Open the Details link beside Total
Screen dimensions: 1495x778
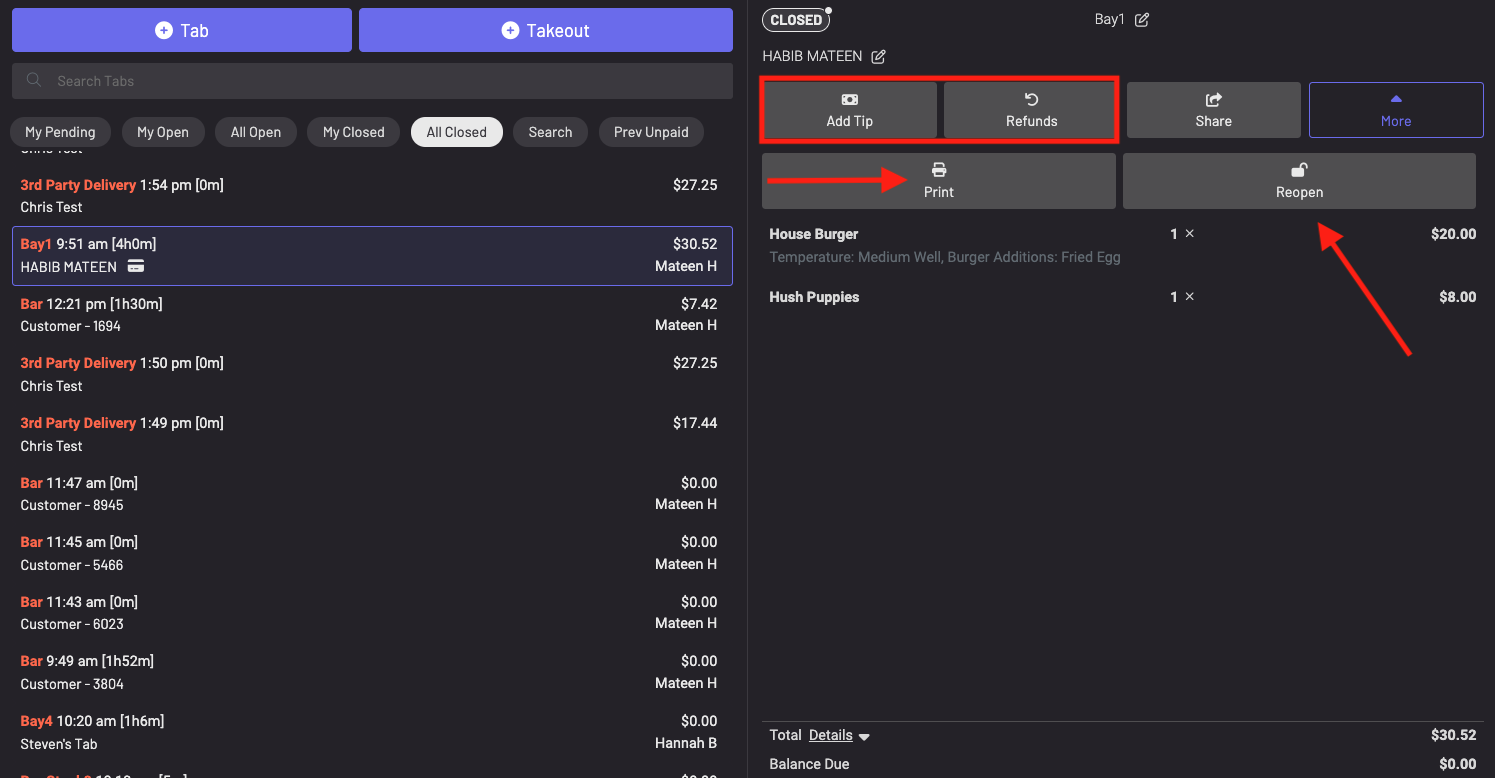pos(830,735)
